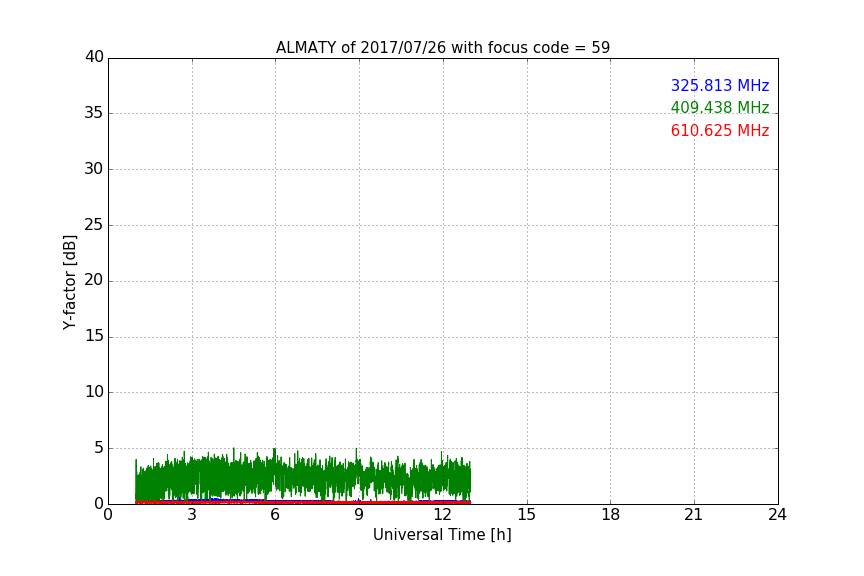The image size is (864, 576).
Task: Select the green 409.438 MHz legend label
Action: pos(720,107)
